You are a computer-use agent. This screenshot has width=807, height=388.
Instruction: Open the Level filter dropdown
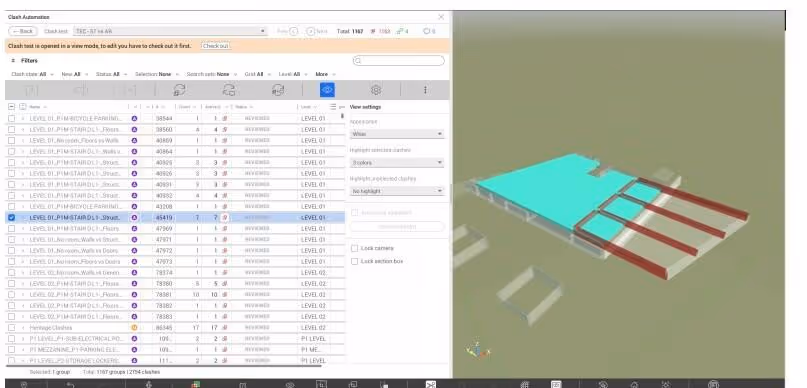[x=292, y=74]
